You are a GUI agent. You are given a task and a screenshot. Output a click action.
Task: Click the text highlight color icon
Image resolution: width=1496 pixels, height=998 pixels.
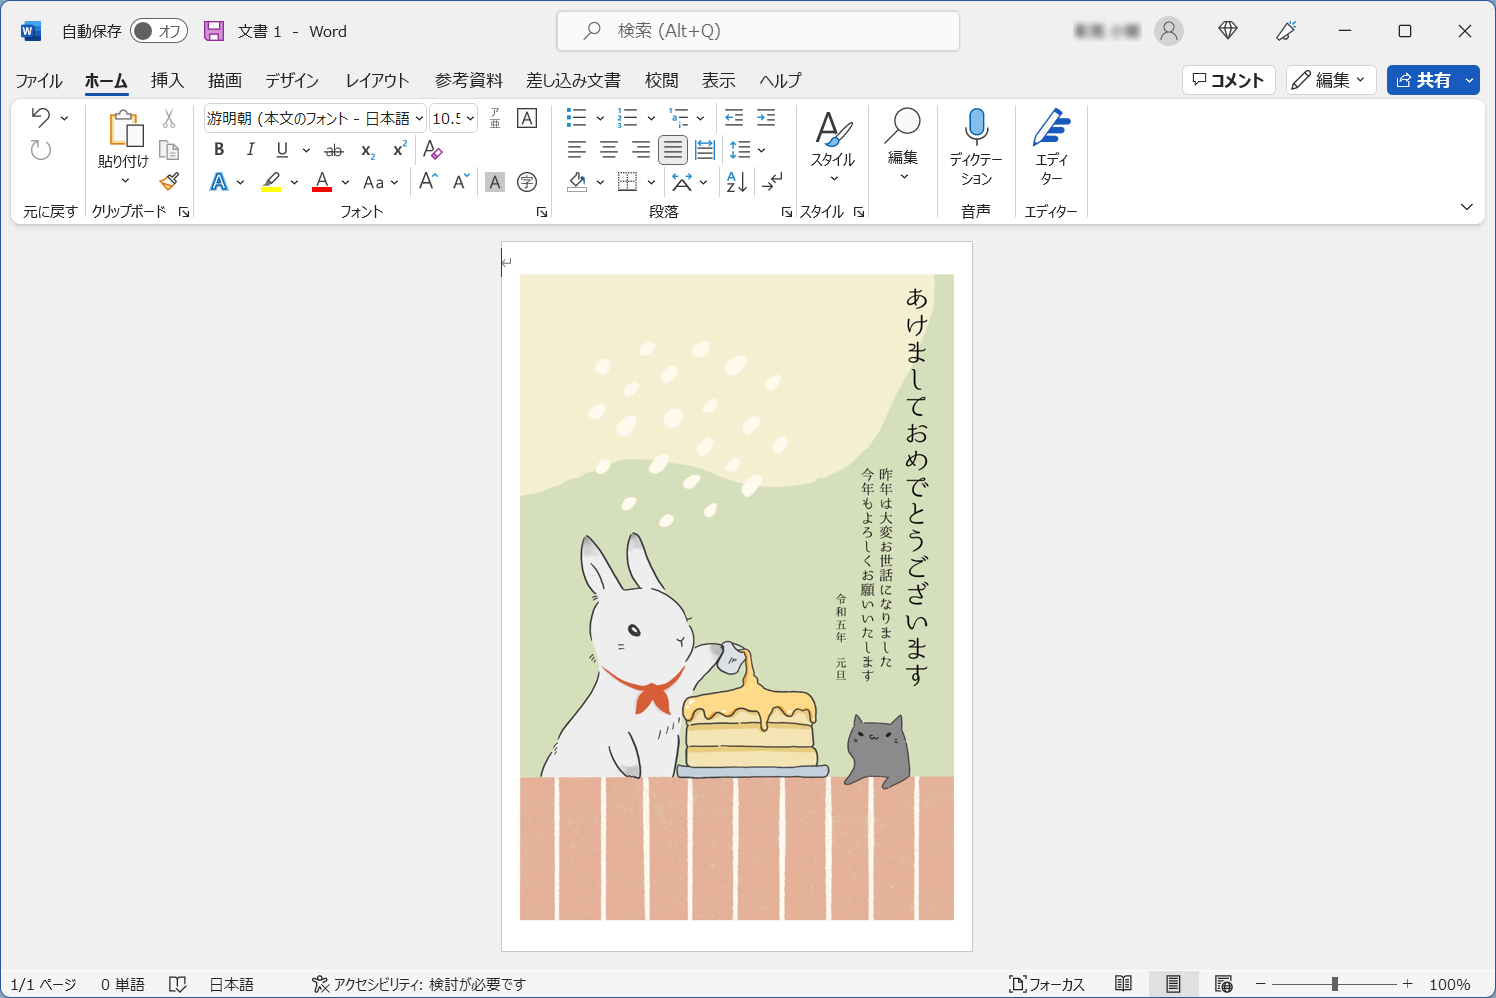[271, 182]
